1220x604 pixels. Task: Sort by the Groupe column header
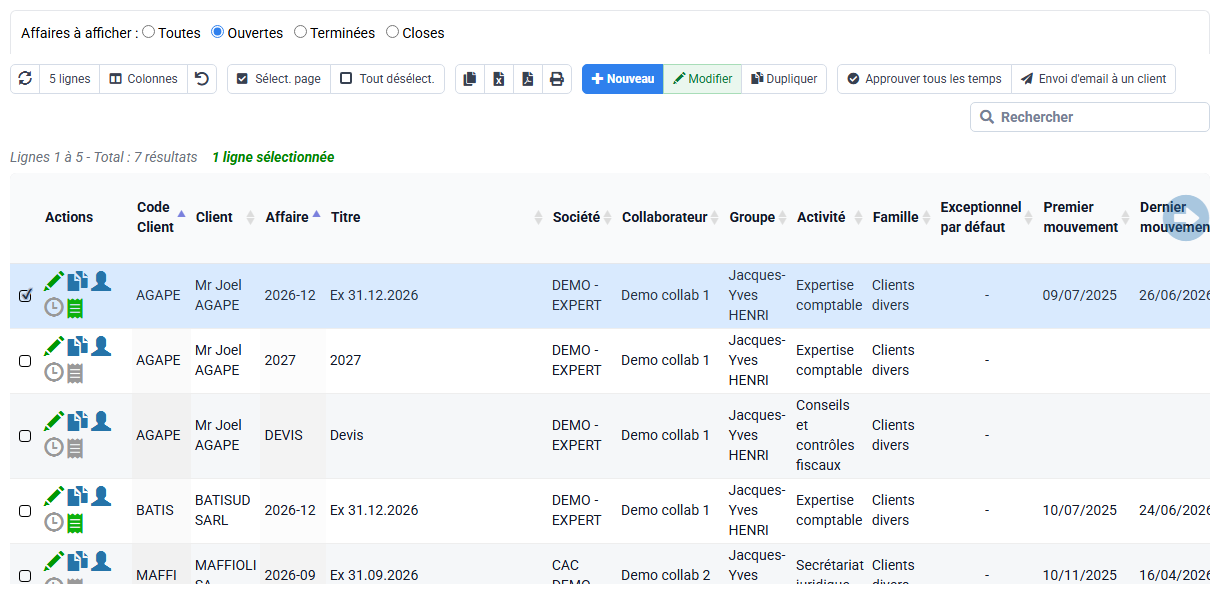click(x=758, y=217)
